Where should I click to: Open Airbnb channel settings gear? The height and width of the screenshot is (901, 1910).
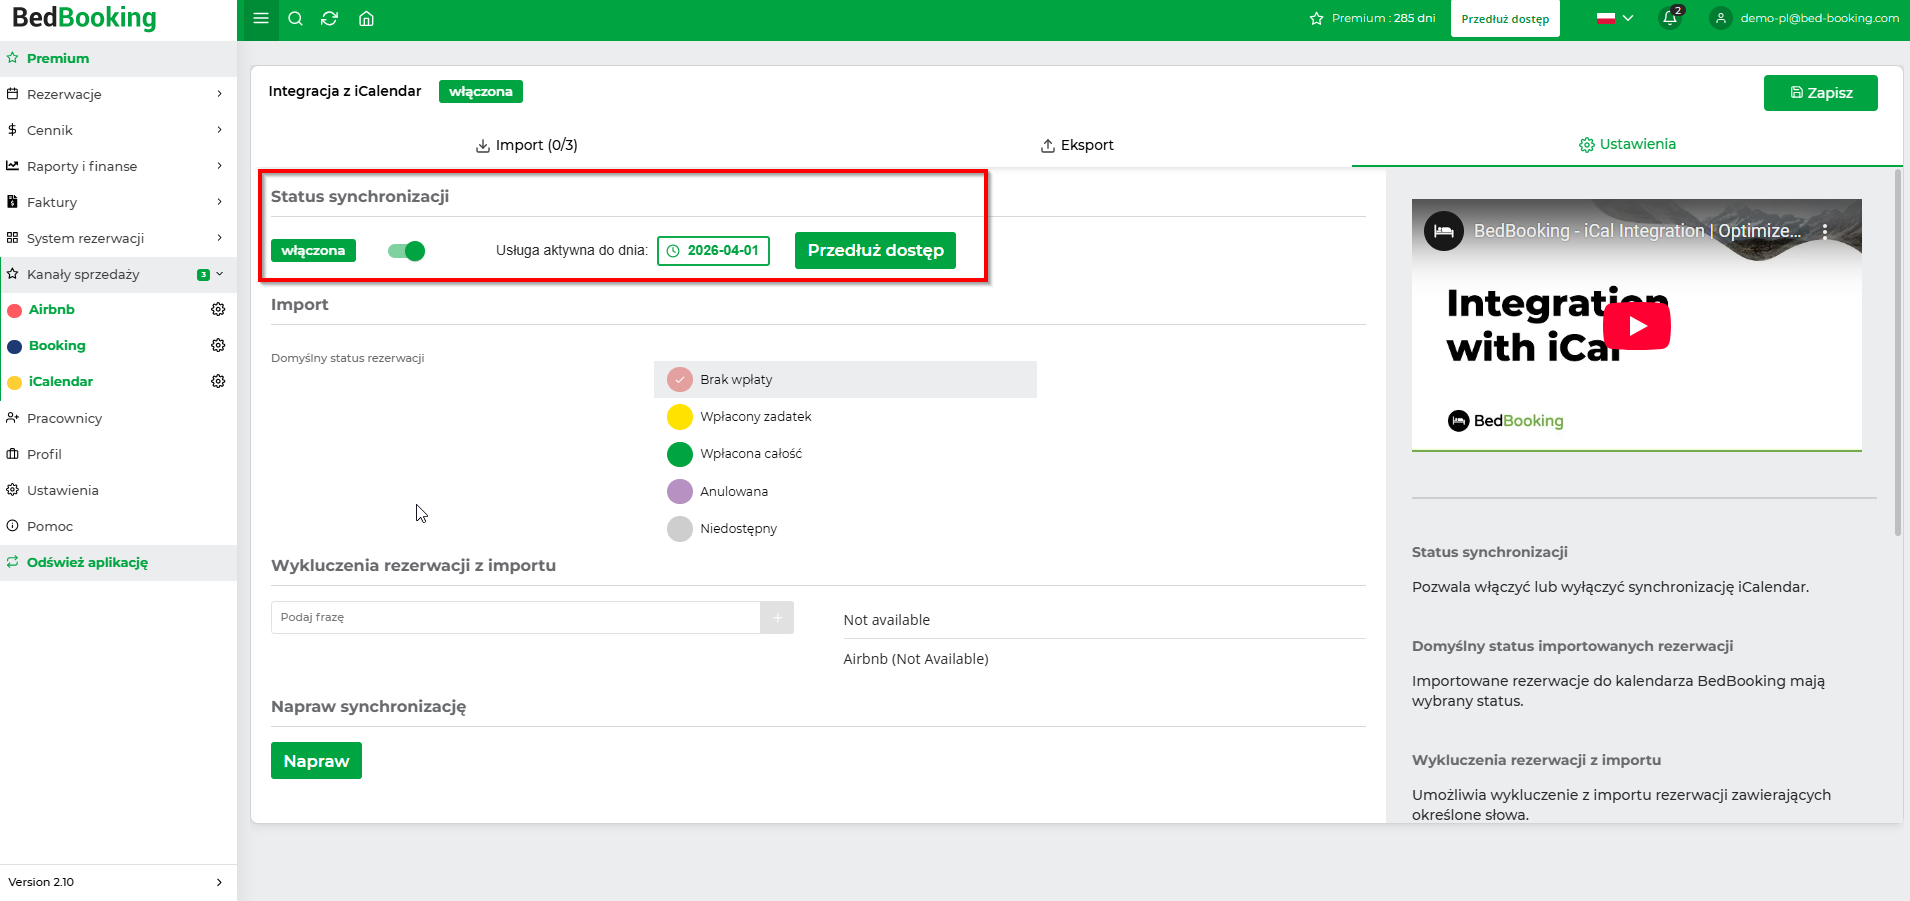[x=218, y=309]
